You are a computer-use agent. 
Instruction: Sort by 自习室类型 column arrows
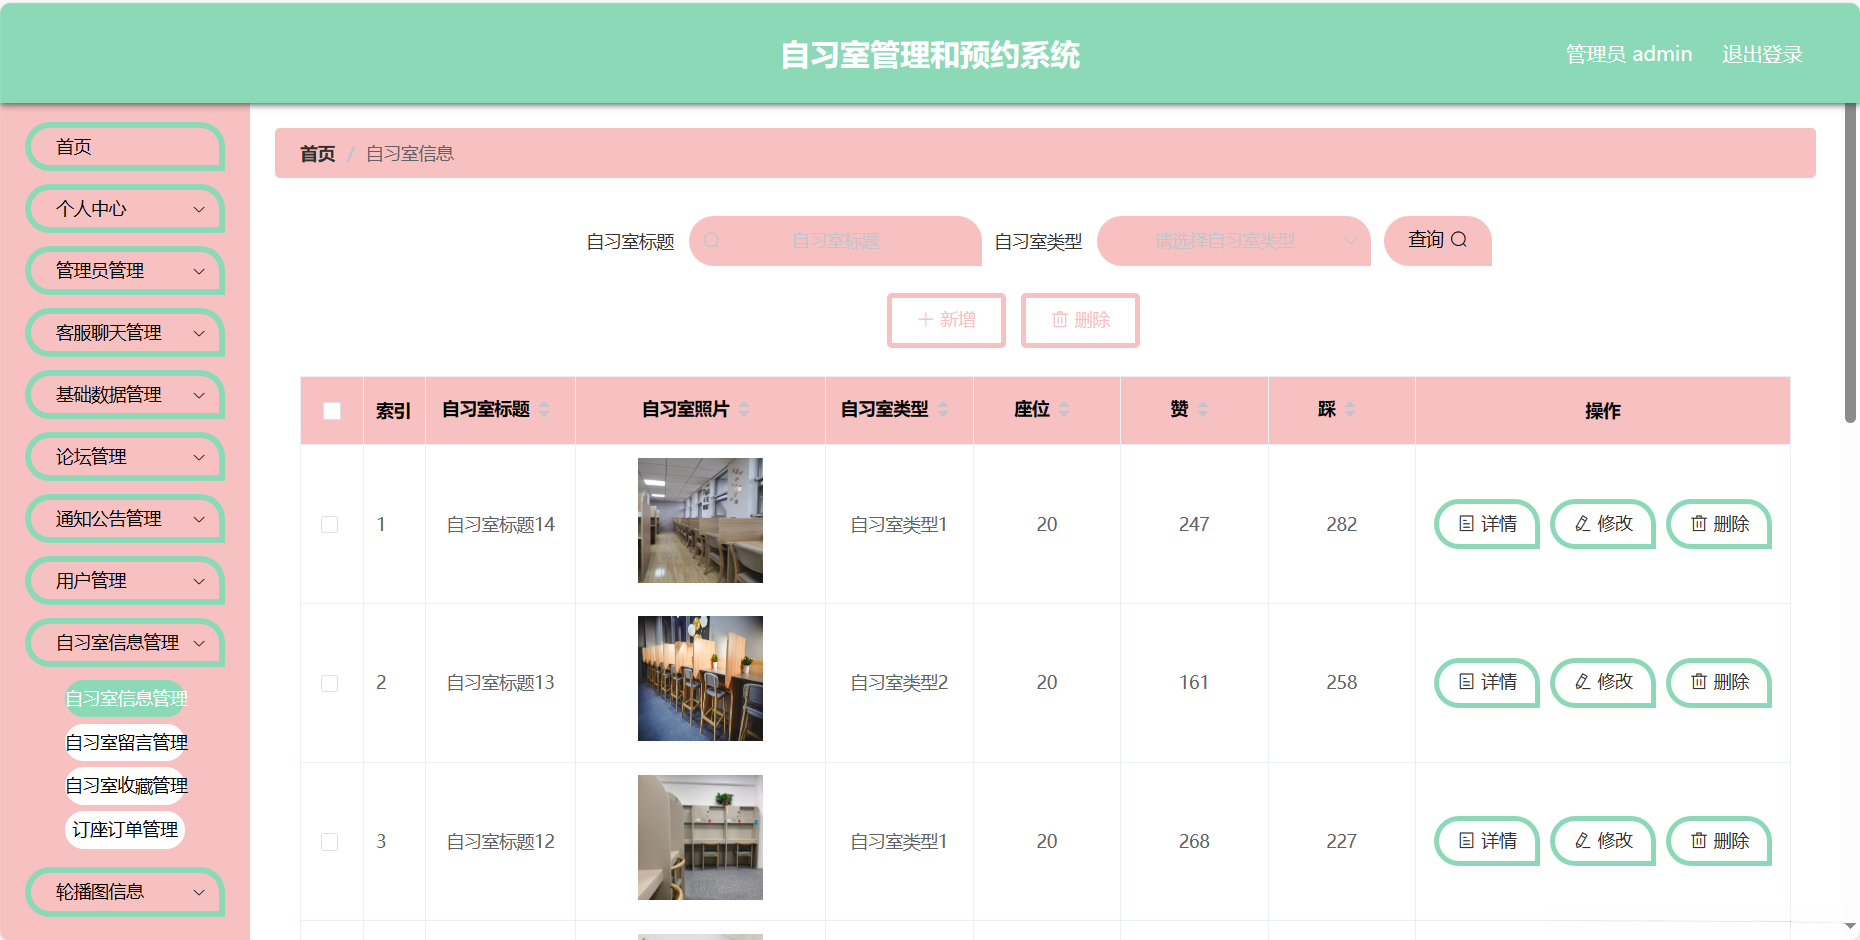pos(943,409)
